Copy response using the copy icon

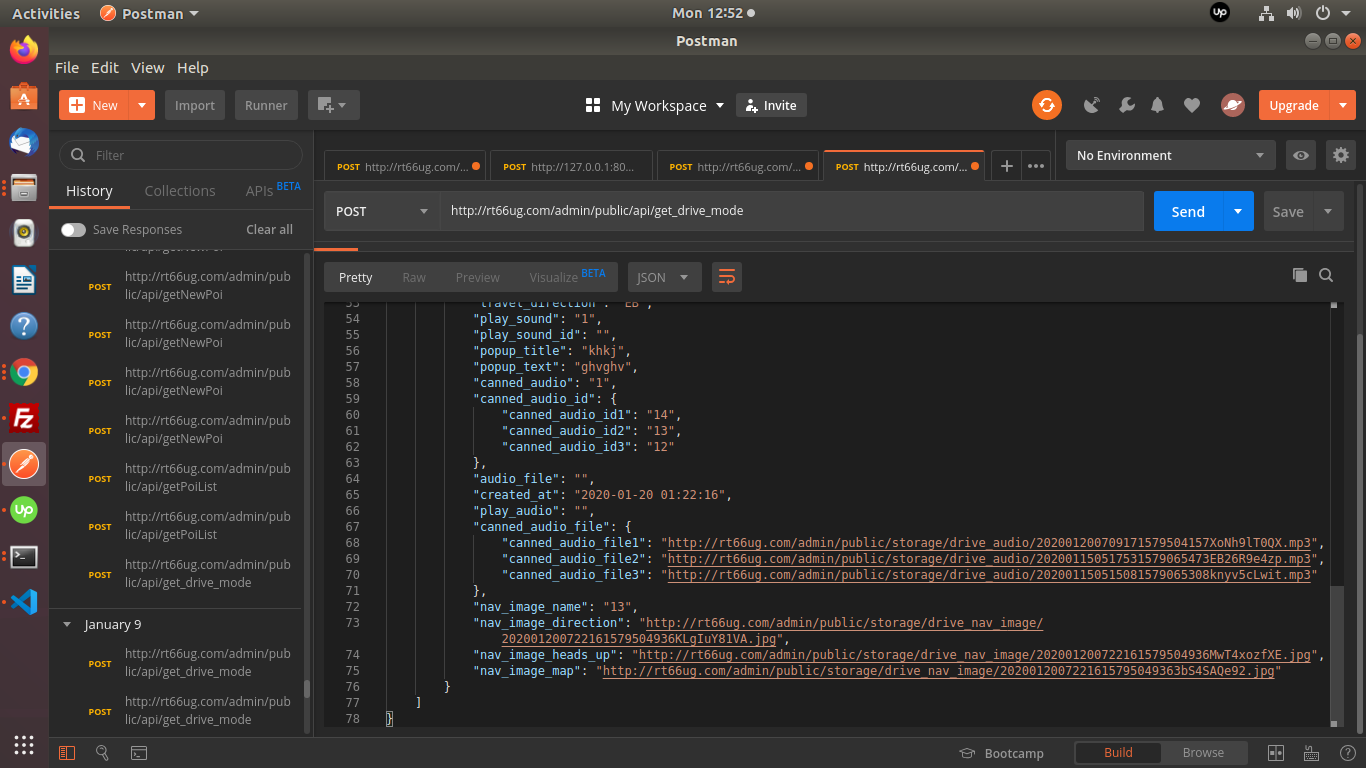coord(1299,276)
